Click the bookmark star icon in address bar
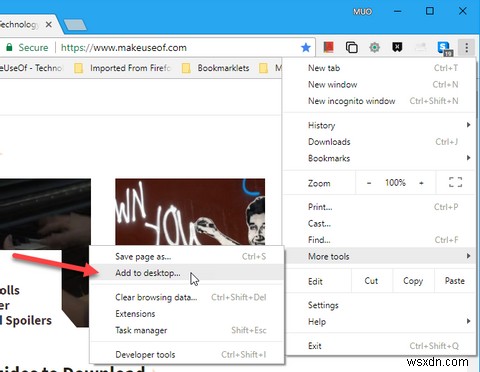This screenshot has width=480, height=372. pyautogui.click(x=305, y=48)
